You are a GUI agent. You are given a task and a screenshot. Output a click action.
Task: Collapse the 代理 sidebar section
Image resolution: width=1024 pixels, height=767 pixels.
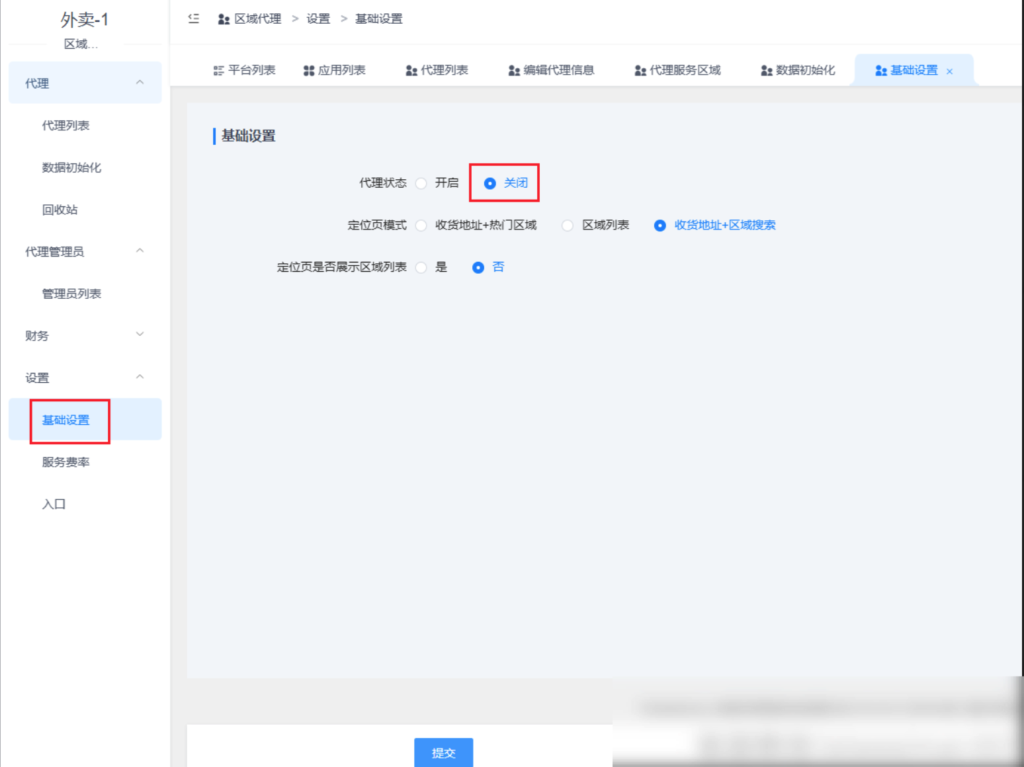pyautogui.click(x=84, y=82)
